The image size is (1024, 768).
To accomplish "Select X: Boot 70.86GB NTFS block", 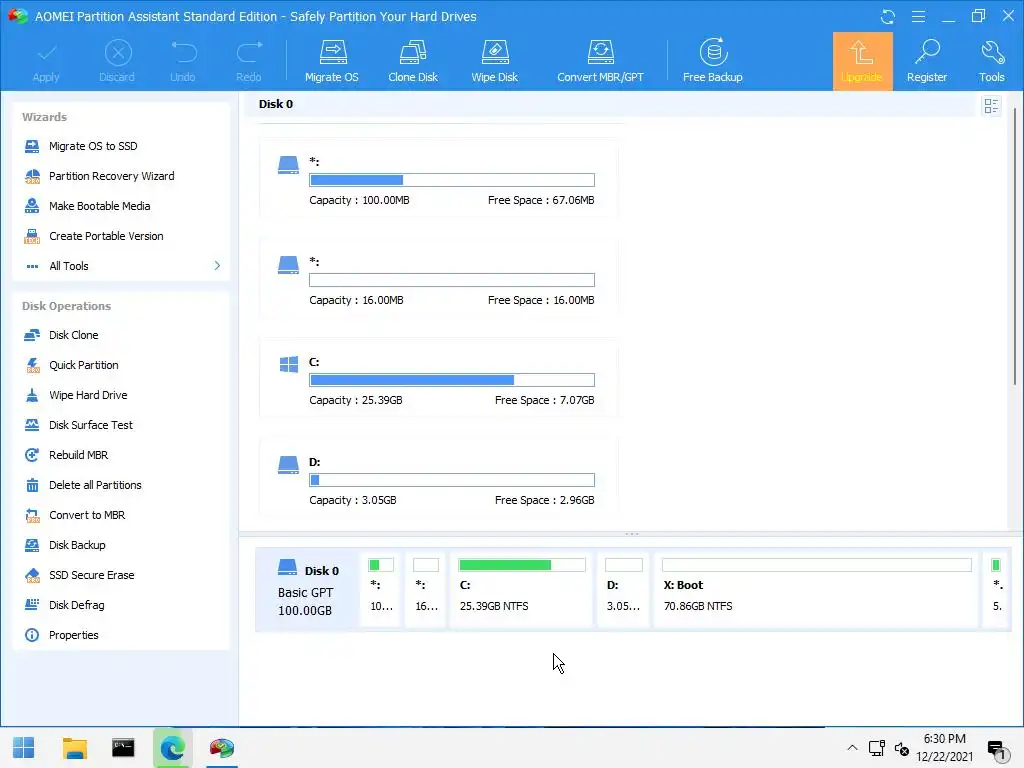I will tap(816, 590).
